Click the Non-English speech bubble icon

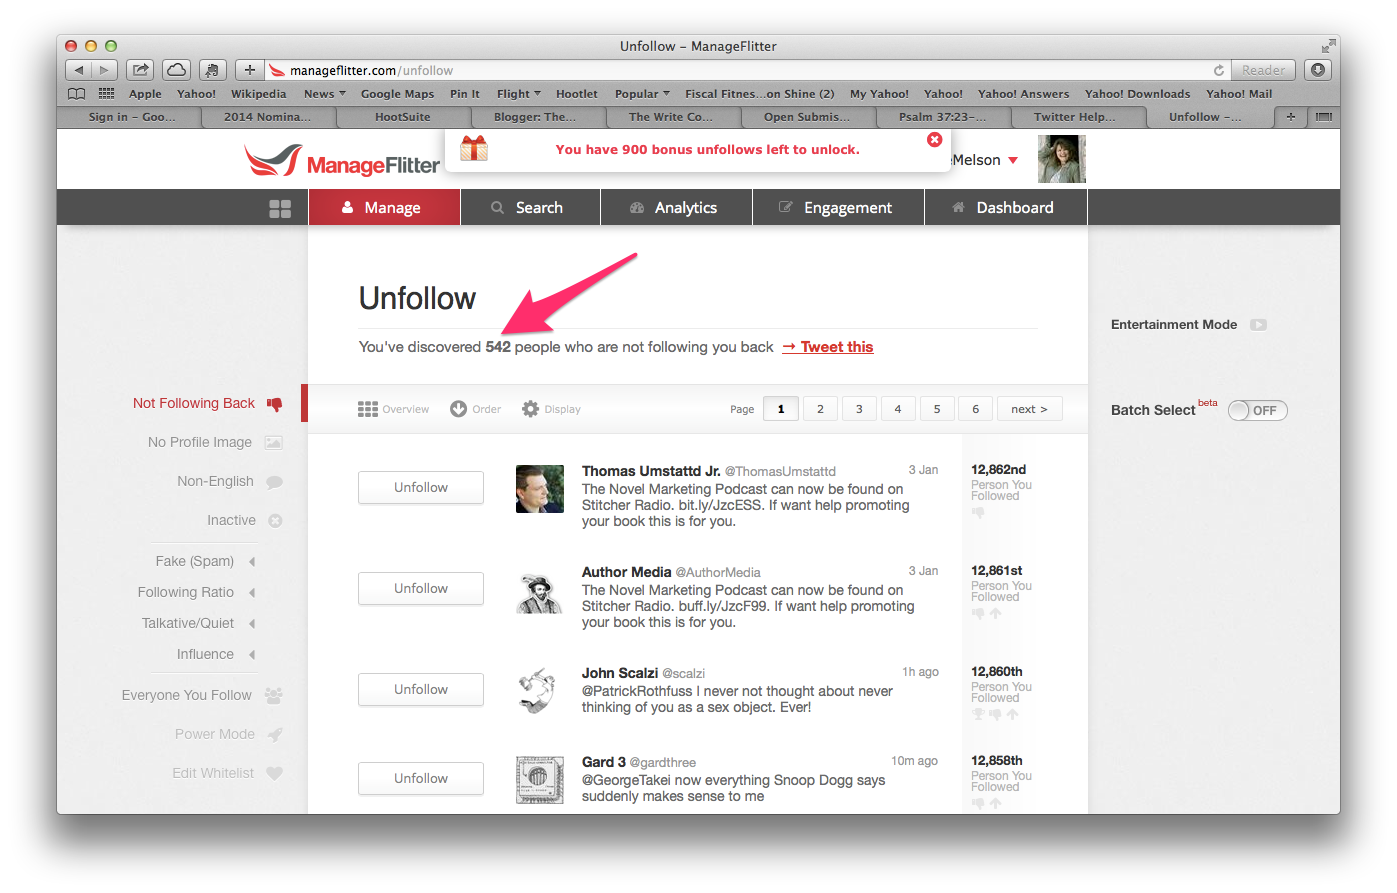pos(274,482)
